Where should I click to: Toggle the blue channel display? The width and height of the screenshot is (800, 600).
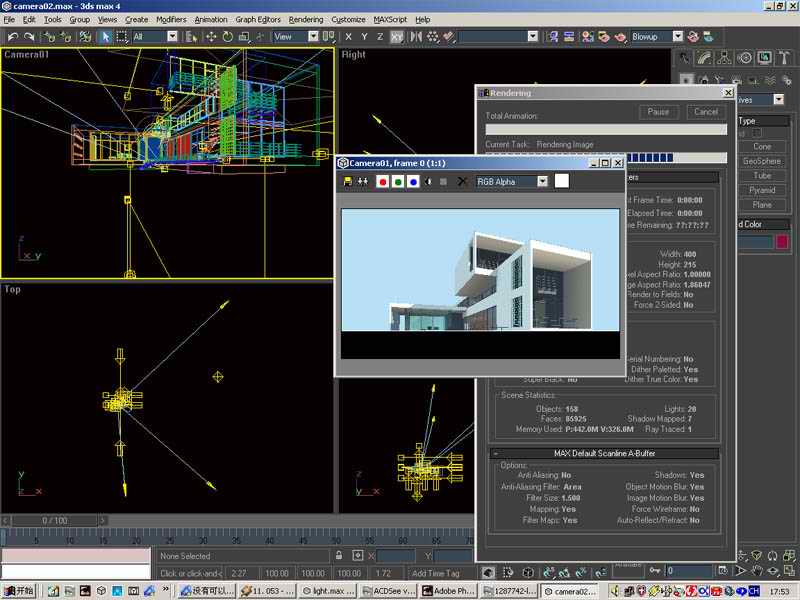tap(412, 182)
